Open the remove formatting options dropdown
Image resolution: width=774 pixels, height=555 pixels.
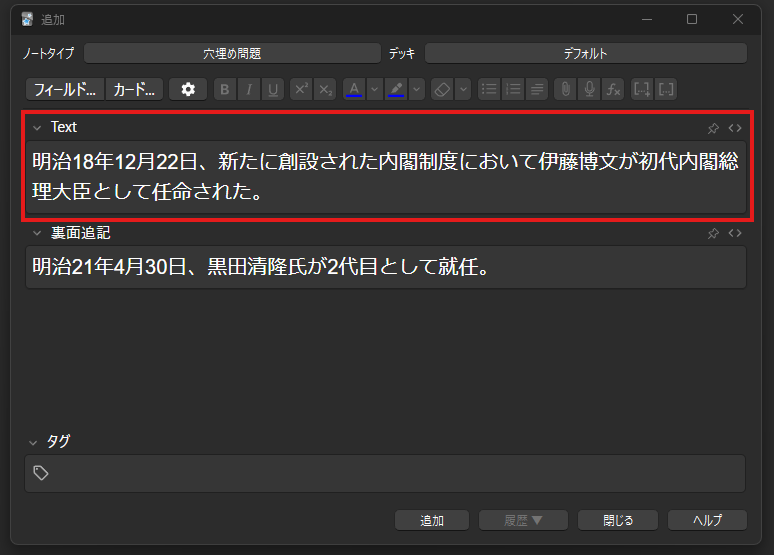(463, 89)
